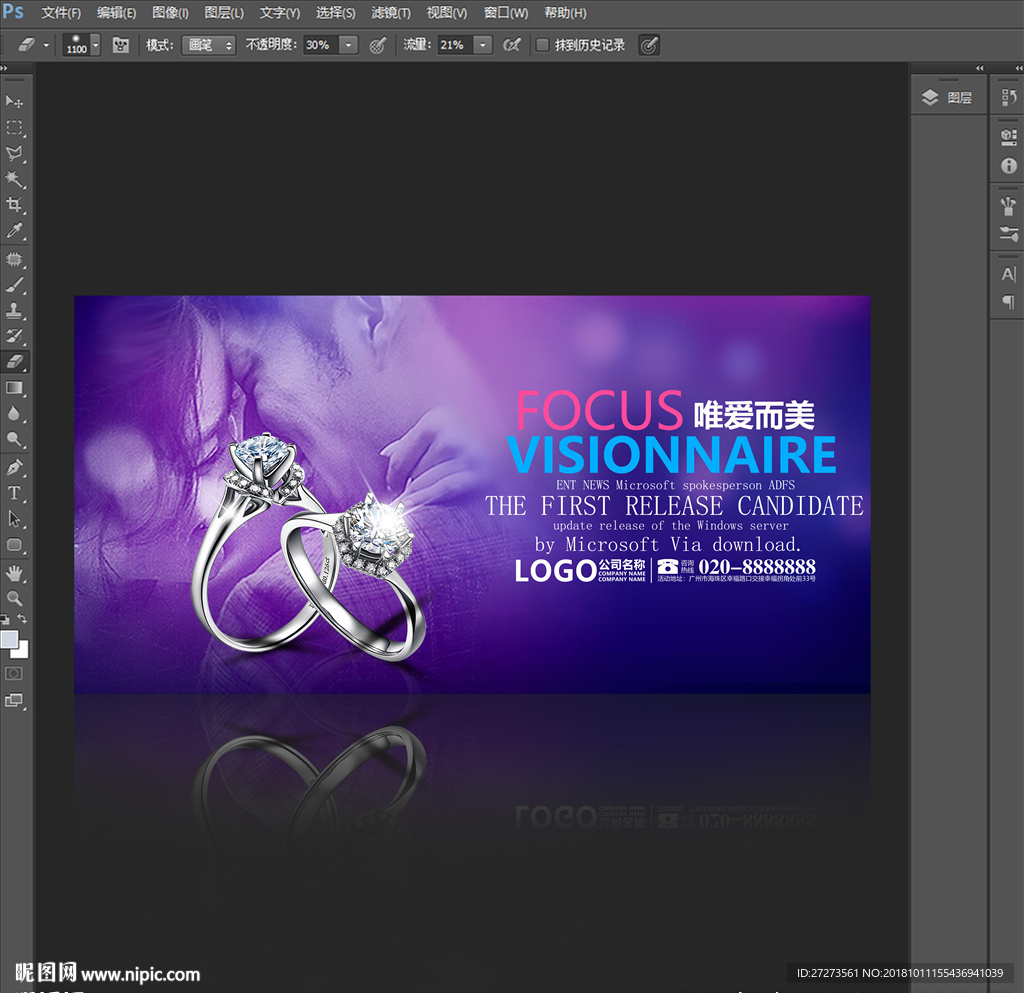Open the History panel icon

tap(1008, 98)
